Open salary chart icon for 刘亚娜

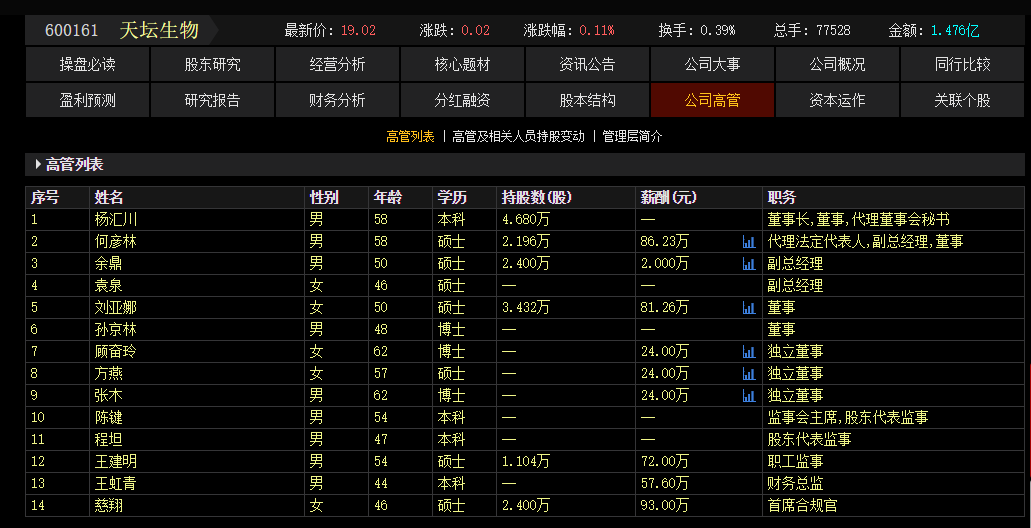pos(748,308)
